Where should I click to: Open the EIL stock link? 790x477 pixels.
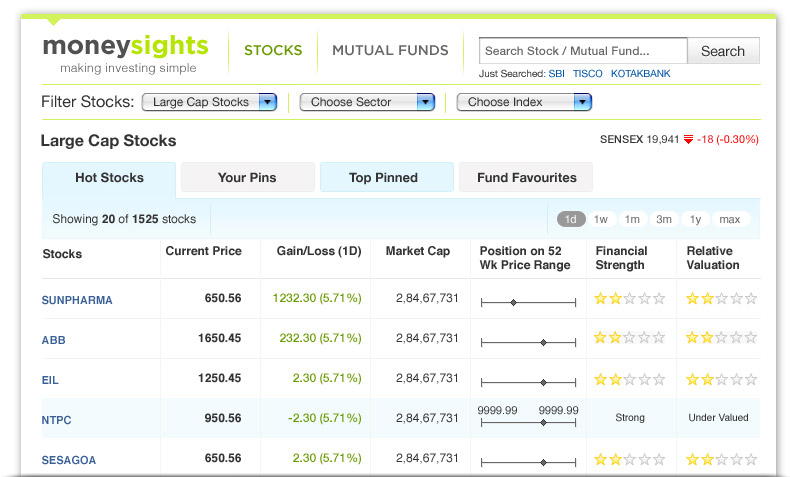pos(50,380)
